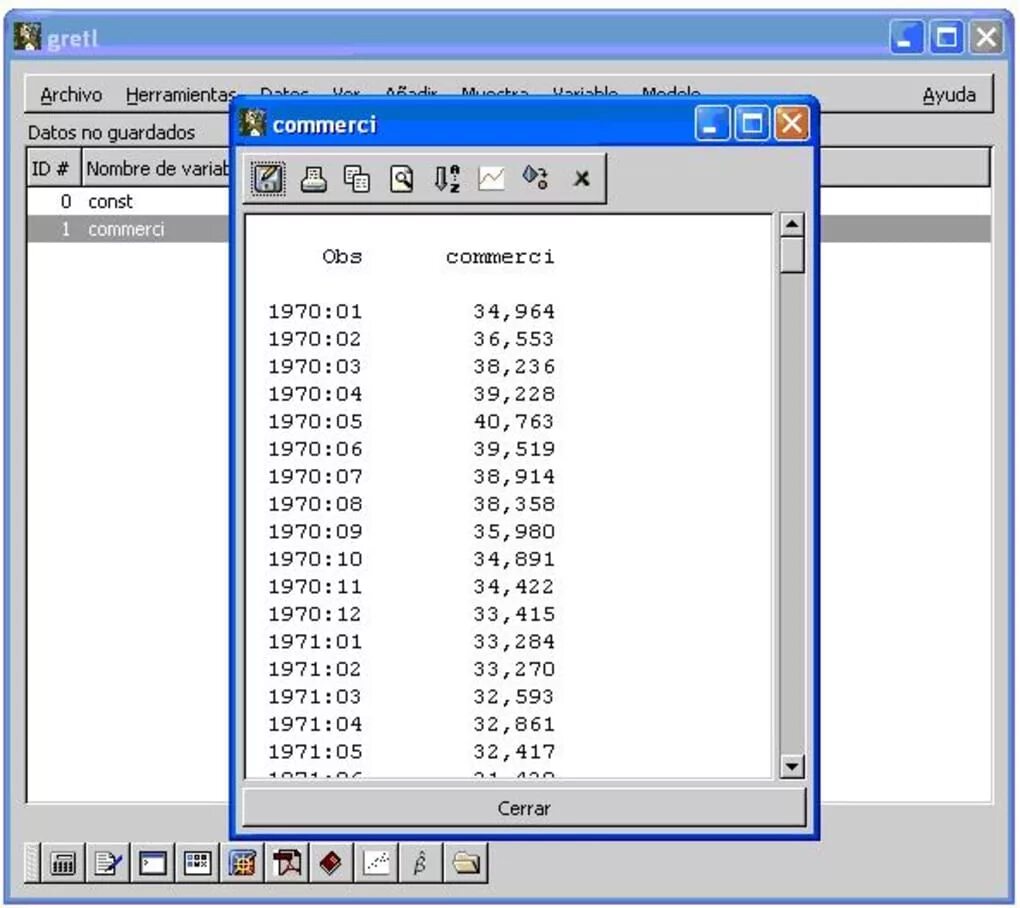
Task: Click the value 39,228
Action: [514, 394]
